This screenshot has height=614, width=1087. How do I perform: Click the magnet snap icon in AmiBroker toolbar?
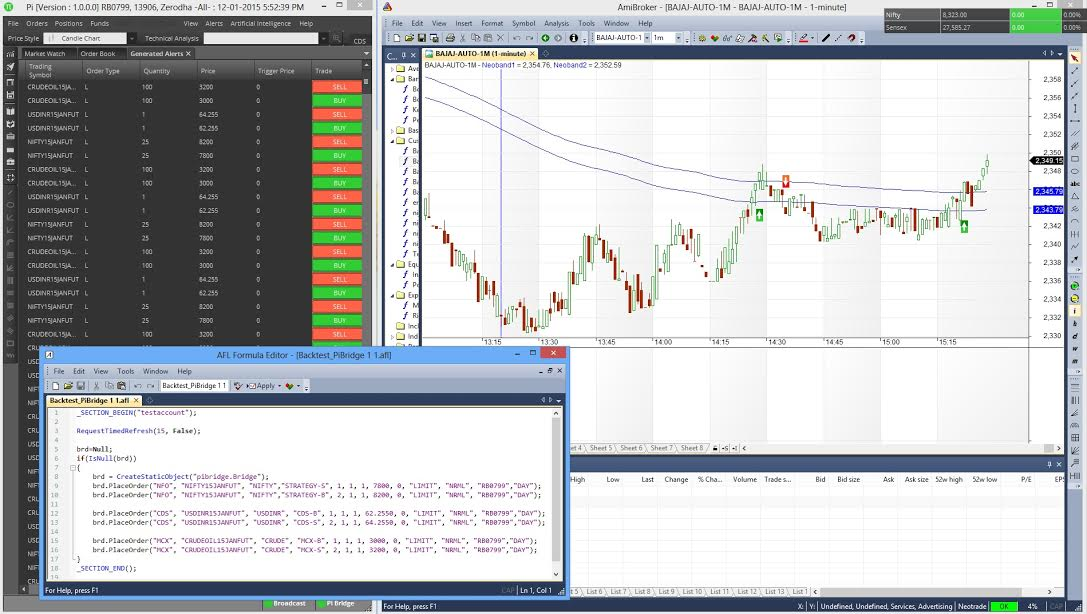coord(852,38)
